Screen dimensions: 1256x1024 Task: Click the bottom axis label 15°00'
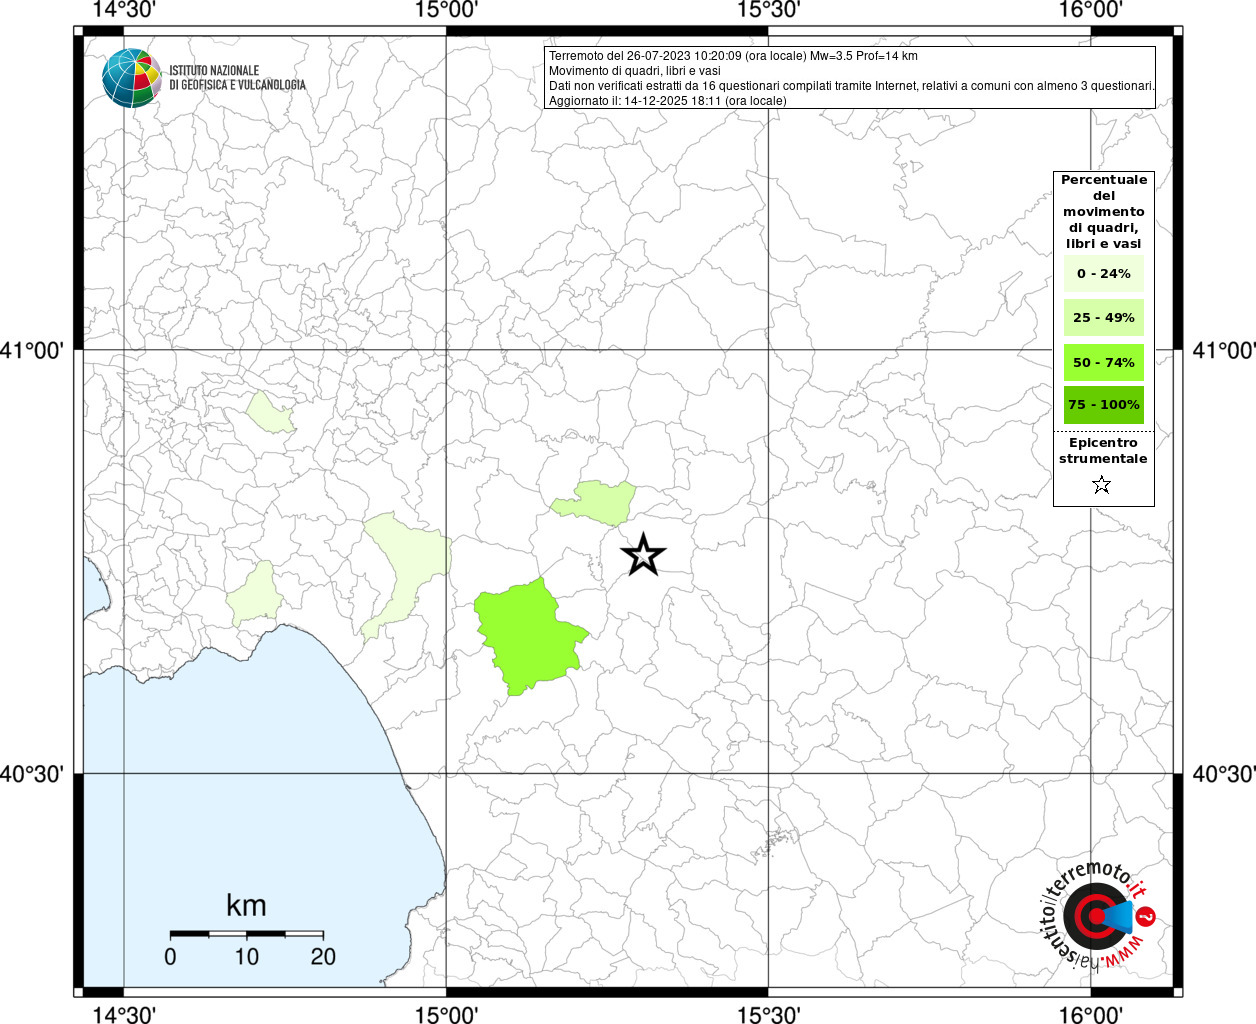tap(446, 1015)
